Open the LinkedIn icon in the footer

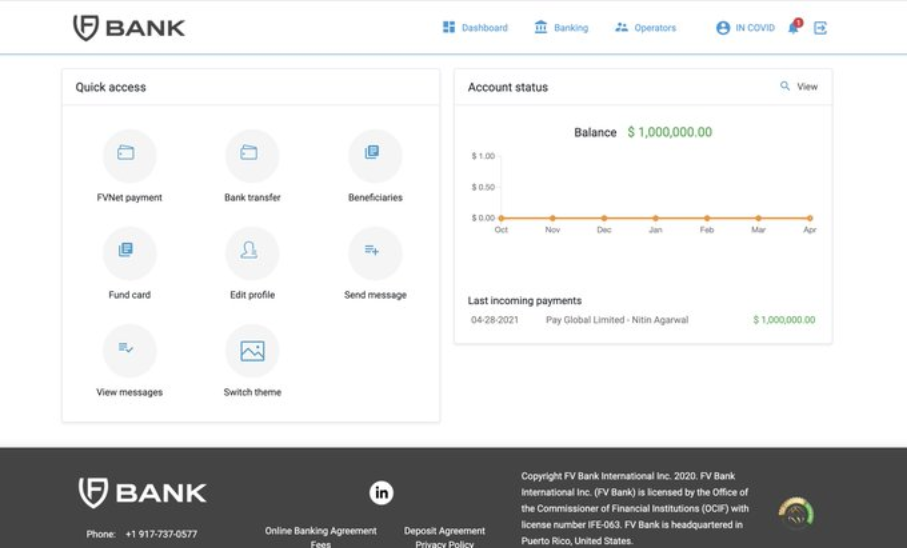(x=381, y=492)
